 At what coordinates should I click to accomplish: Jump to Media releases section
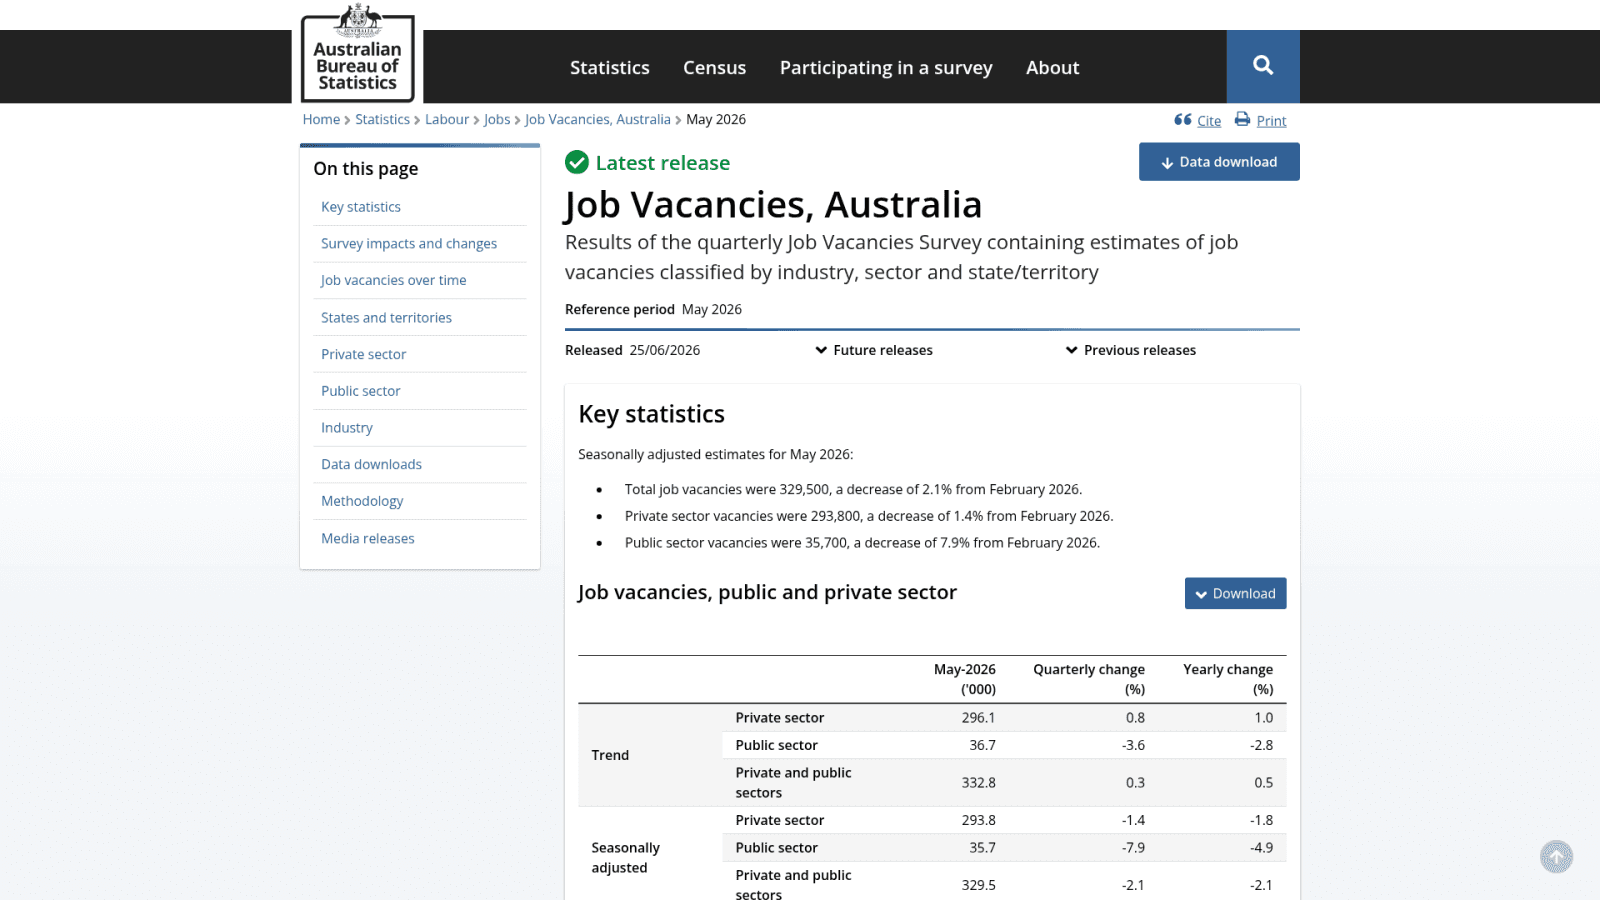point(368,538)
